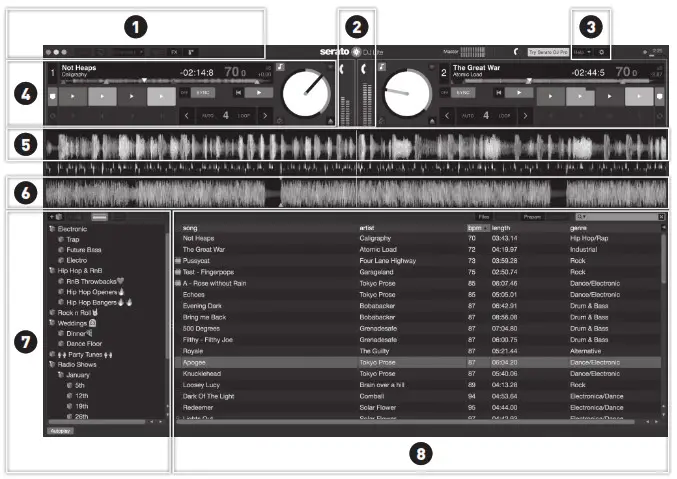Sort by the bpm column header
The image size is (677, 479).
point(478,228)
